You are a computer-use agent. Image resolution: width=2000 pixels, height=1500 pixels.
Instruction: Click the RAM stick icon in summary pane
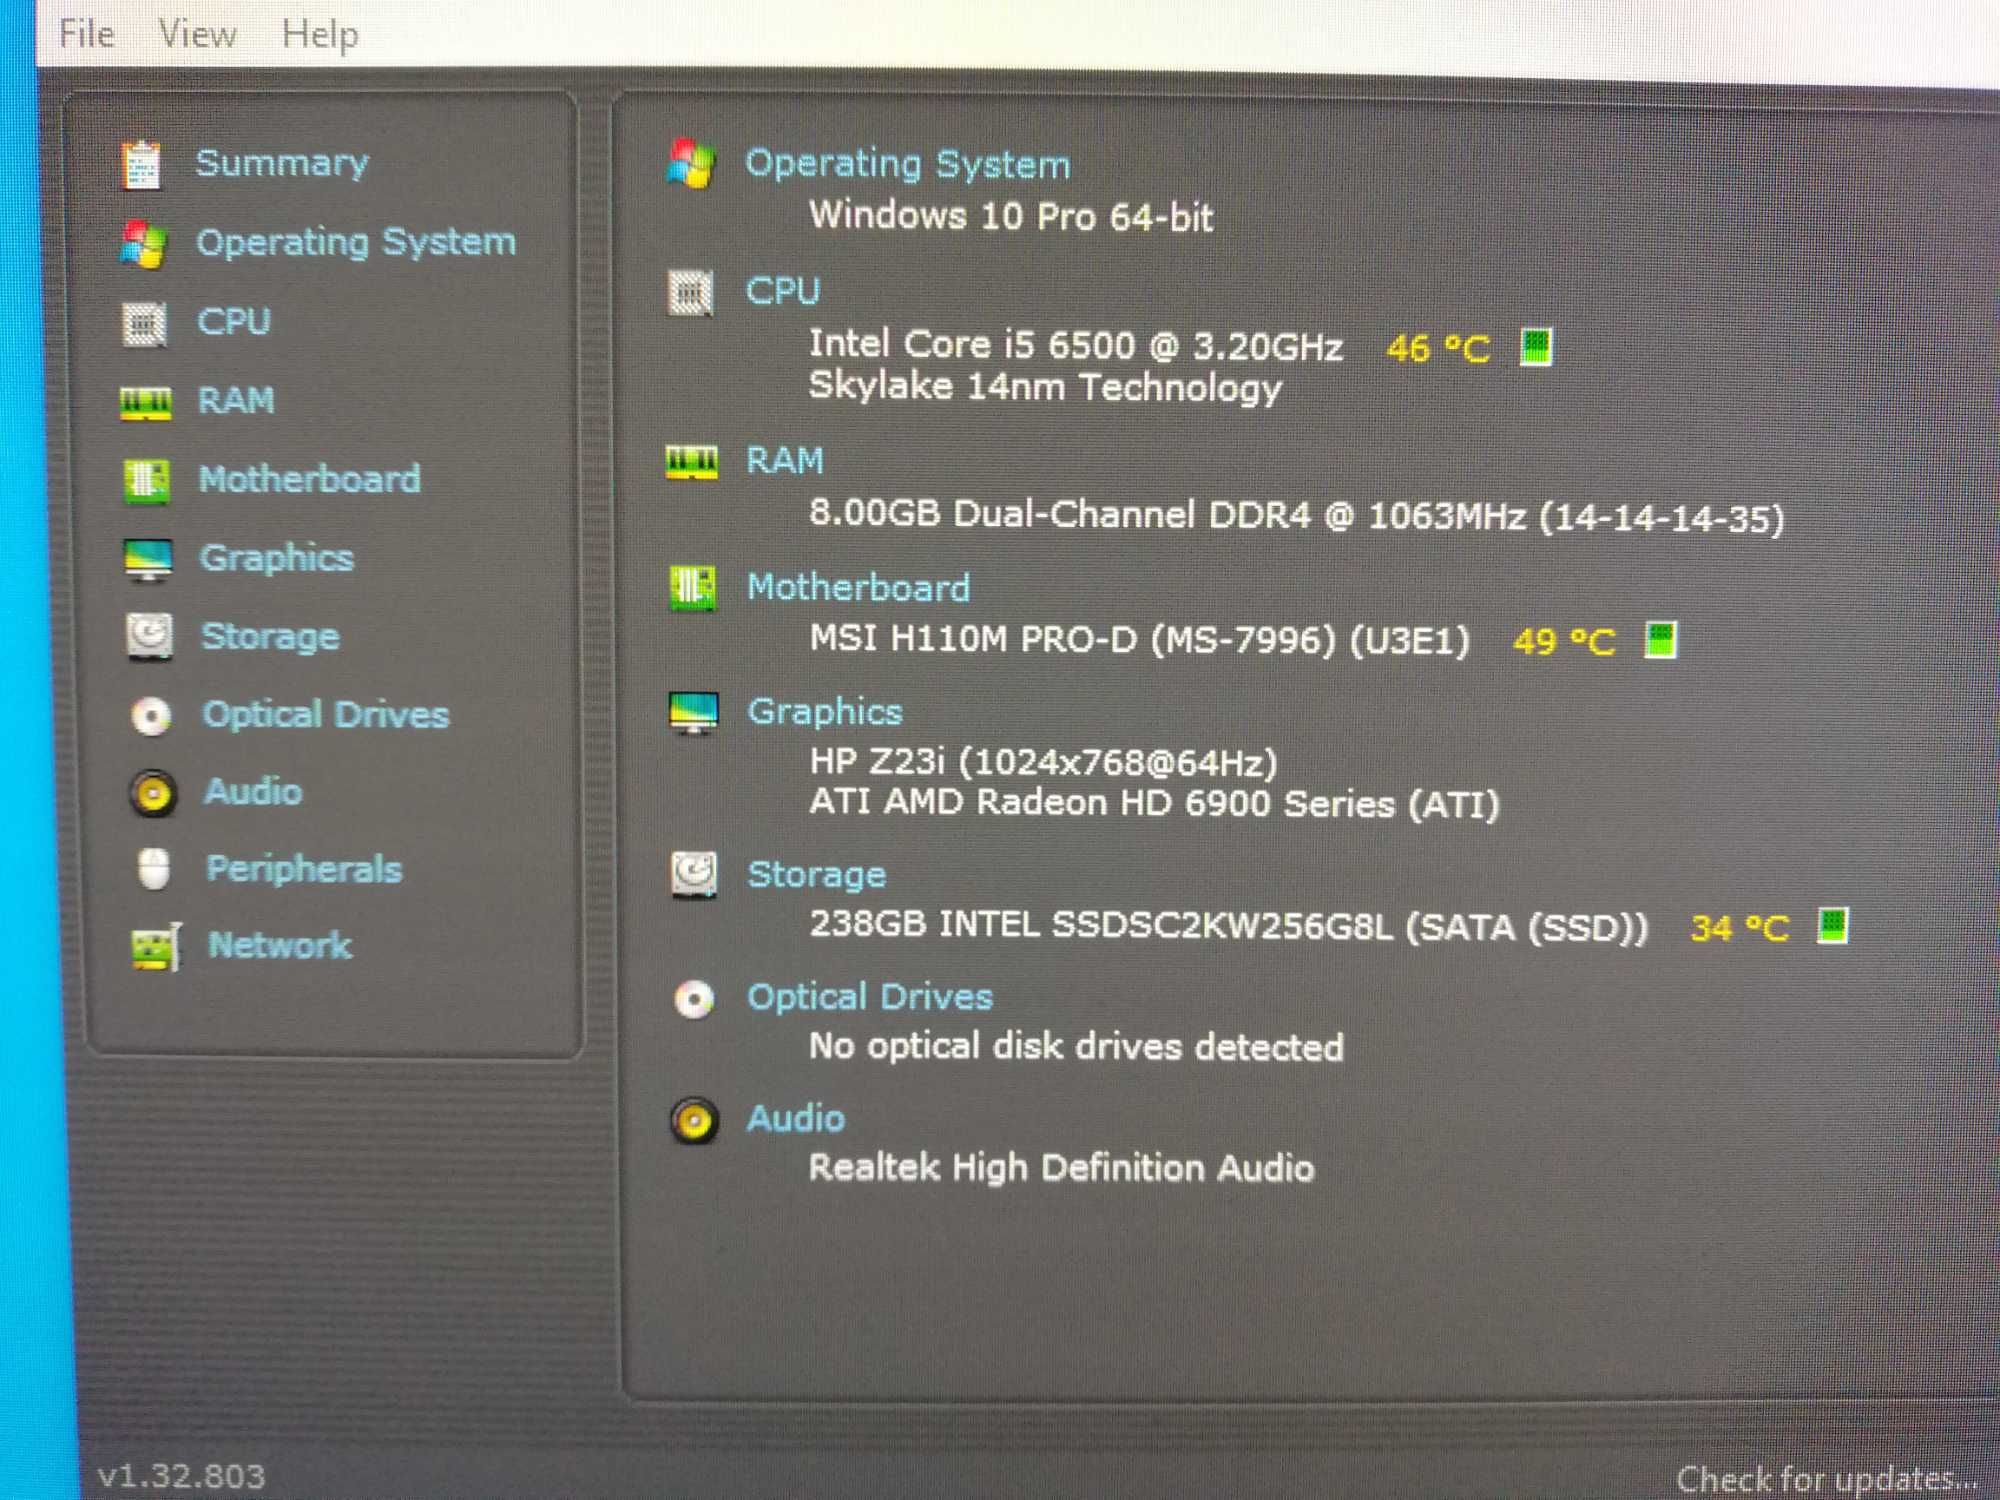(691, 463)
